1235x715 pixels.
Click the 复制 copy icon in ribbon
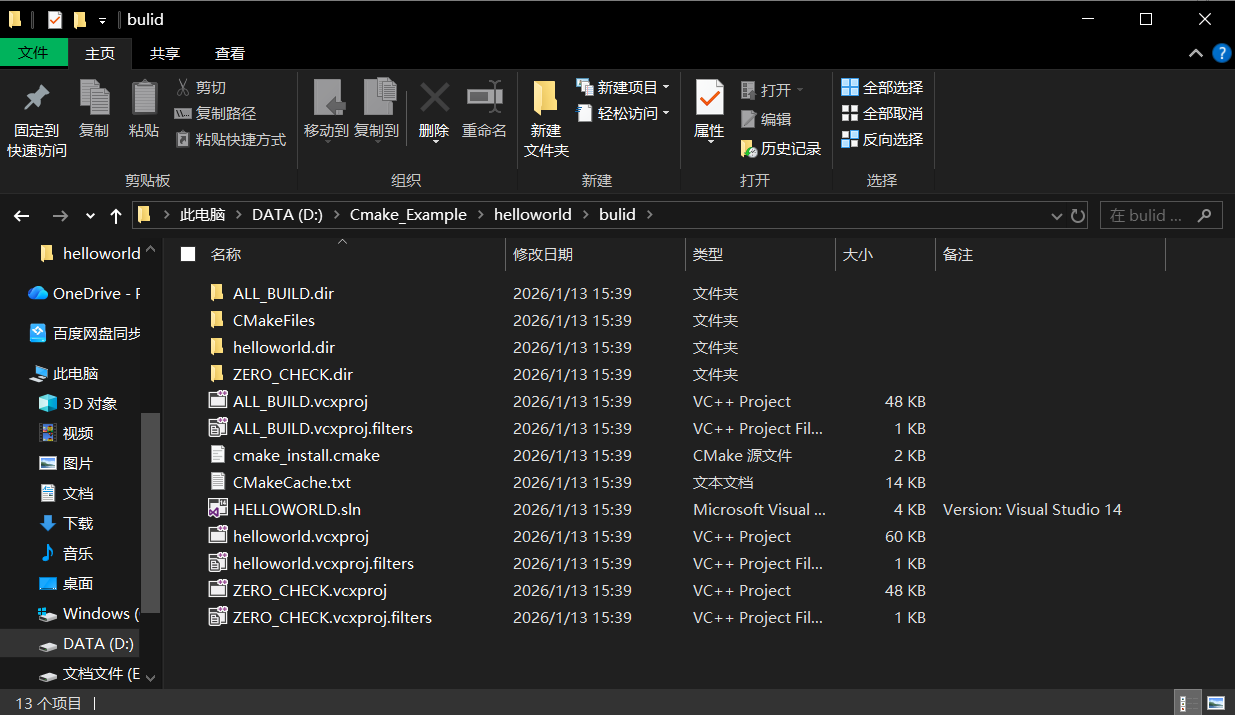[x=94, y=98]
